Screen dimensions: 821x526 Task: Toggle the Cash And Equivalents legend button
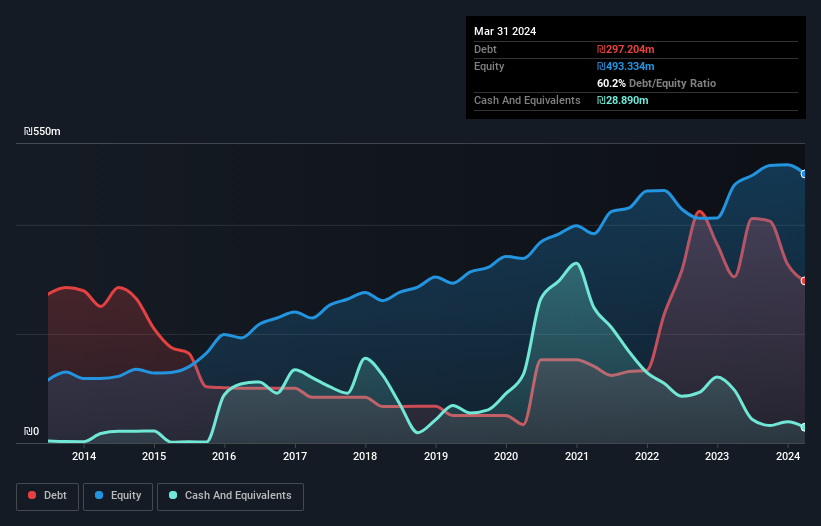coord(230,496)
